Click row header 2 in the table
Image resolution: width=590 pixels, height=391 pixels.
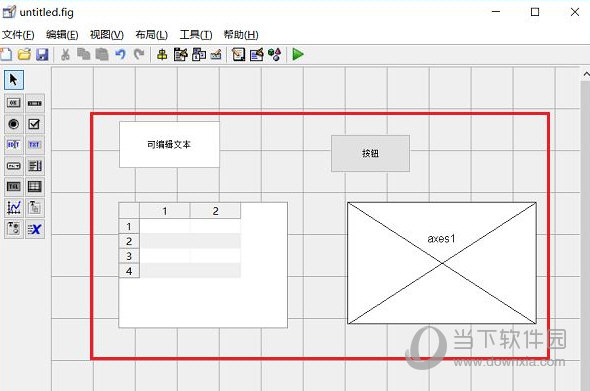pyautogui.click(x=129, y=241)
